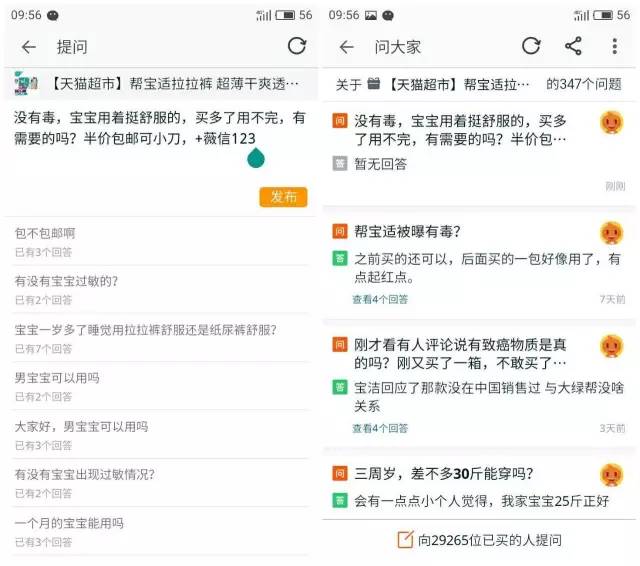Tap avatar beside the 三周岁 question
Image resolution: width=640 pixels, height=566 pixels.
pos(611,475)
